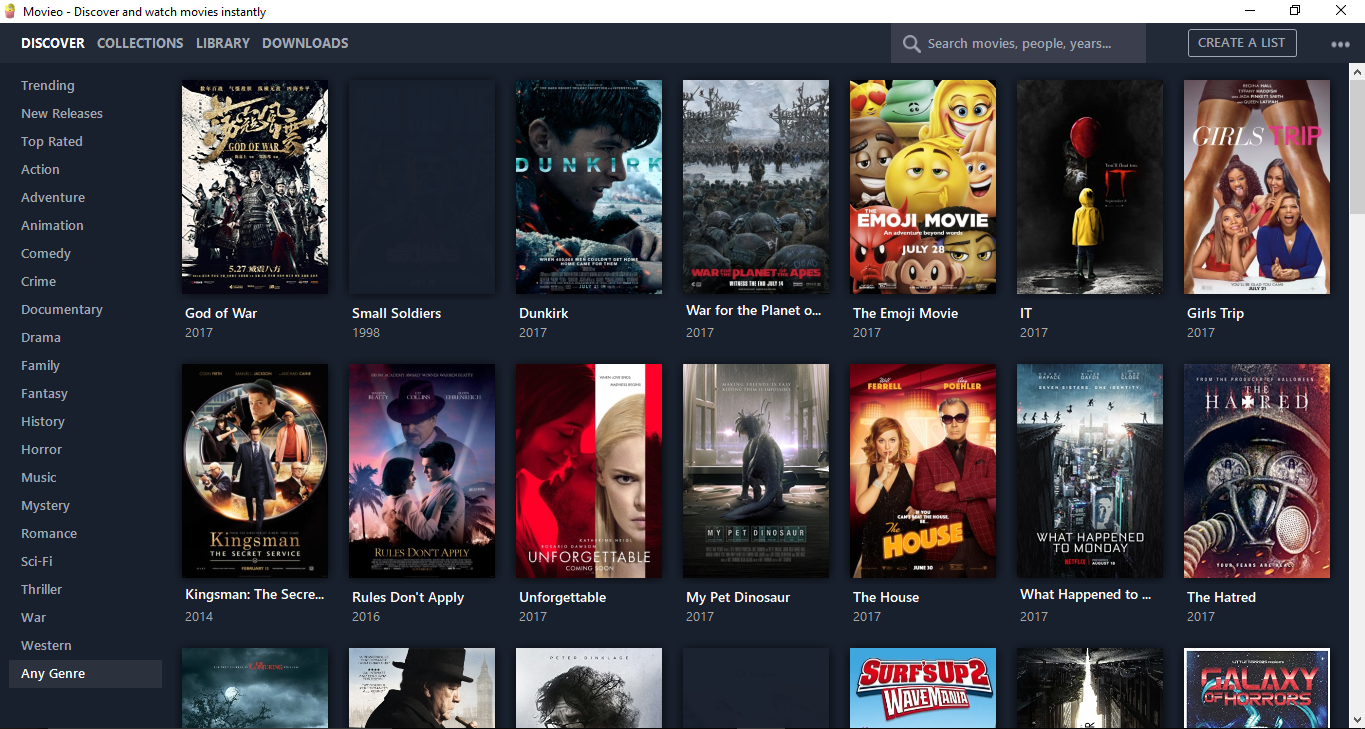The height and width of the screenshot is (729, 1365).
Task: Open The Emoji Movie poster
Action: point(922,187)
